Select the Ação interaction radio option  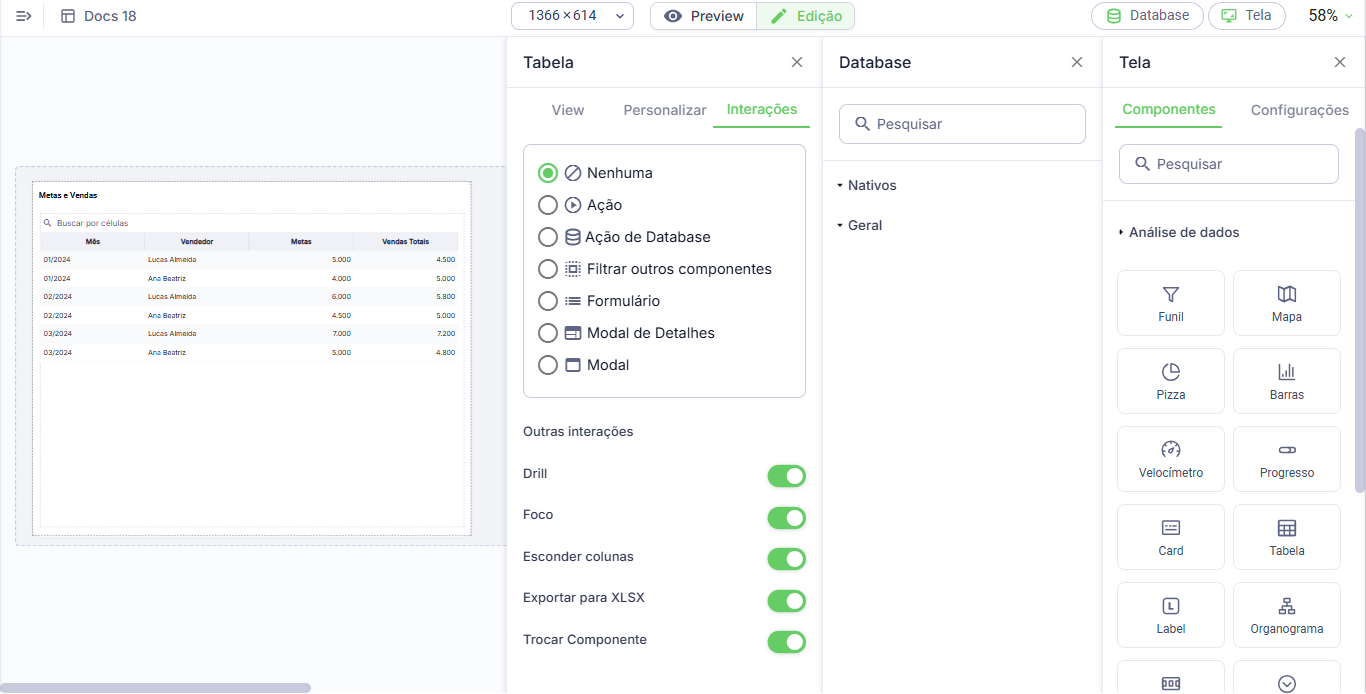click(x=548, y=205)
